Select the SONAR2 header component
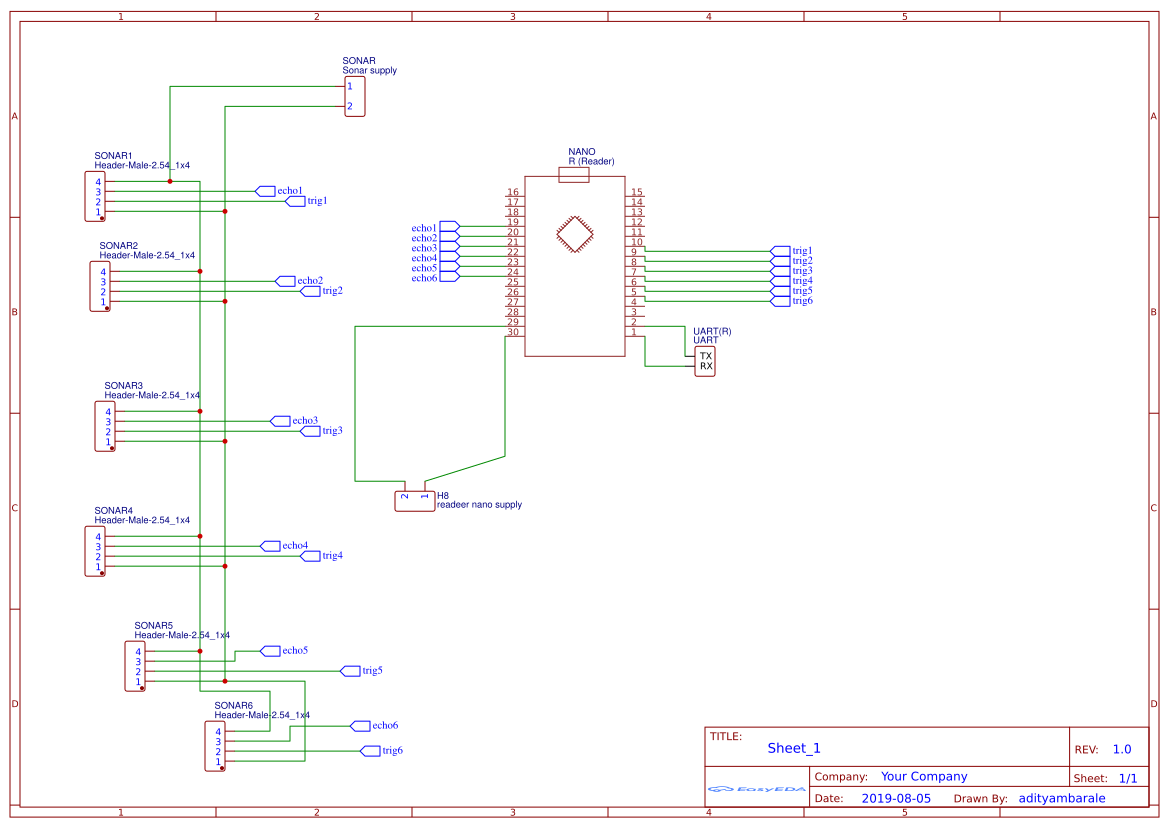This screenshot has height=828, width=1169. (100, 286)
